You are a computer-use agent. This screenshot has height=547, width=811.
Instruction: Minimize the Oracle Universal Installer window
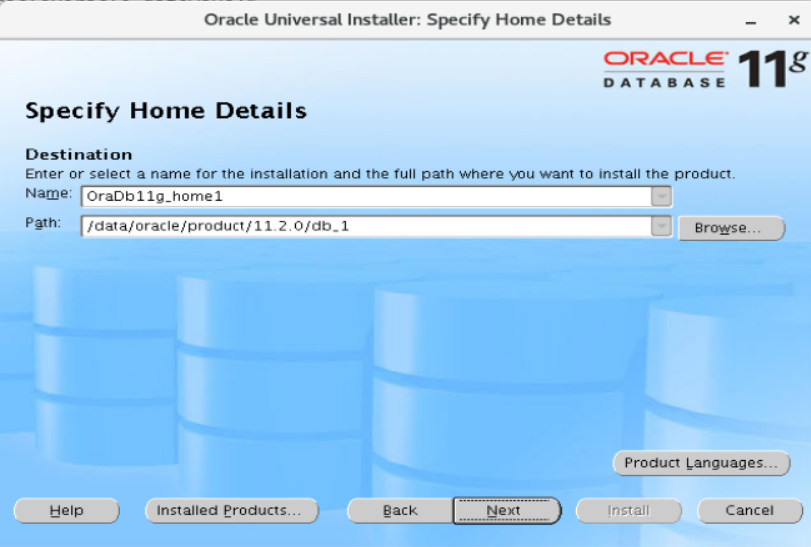coord(751,21)
